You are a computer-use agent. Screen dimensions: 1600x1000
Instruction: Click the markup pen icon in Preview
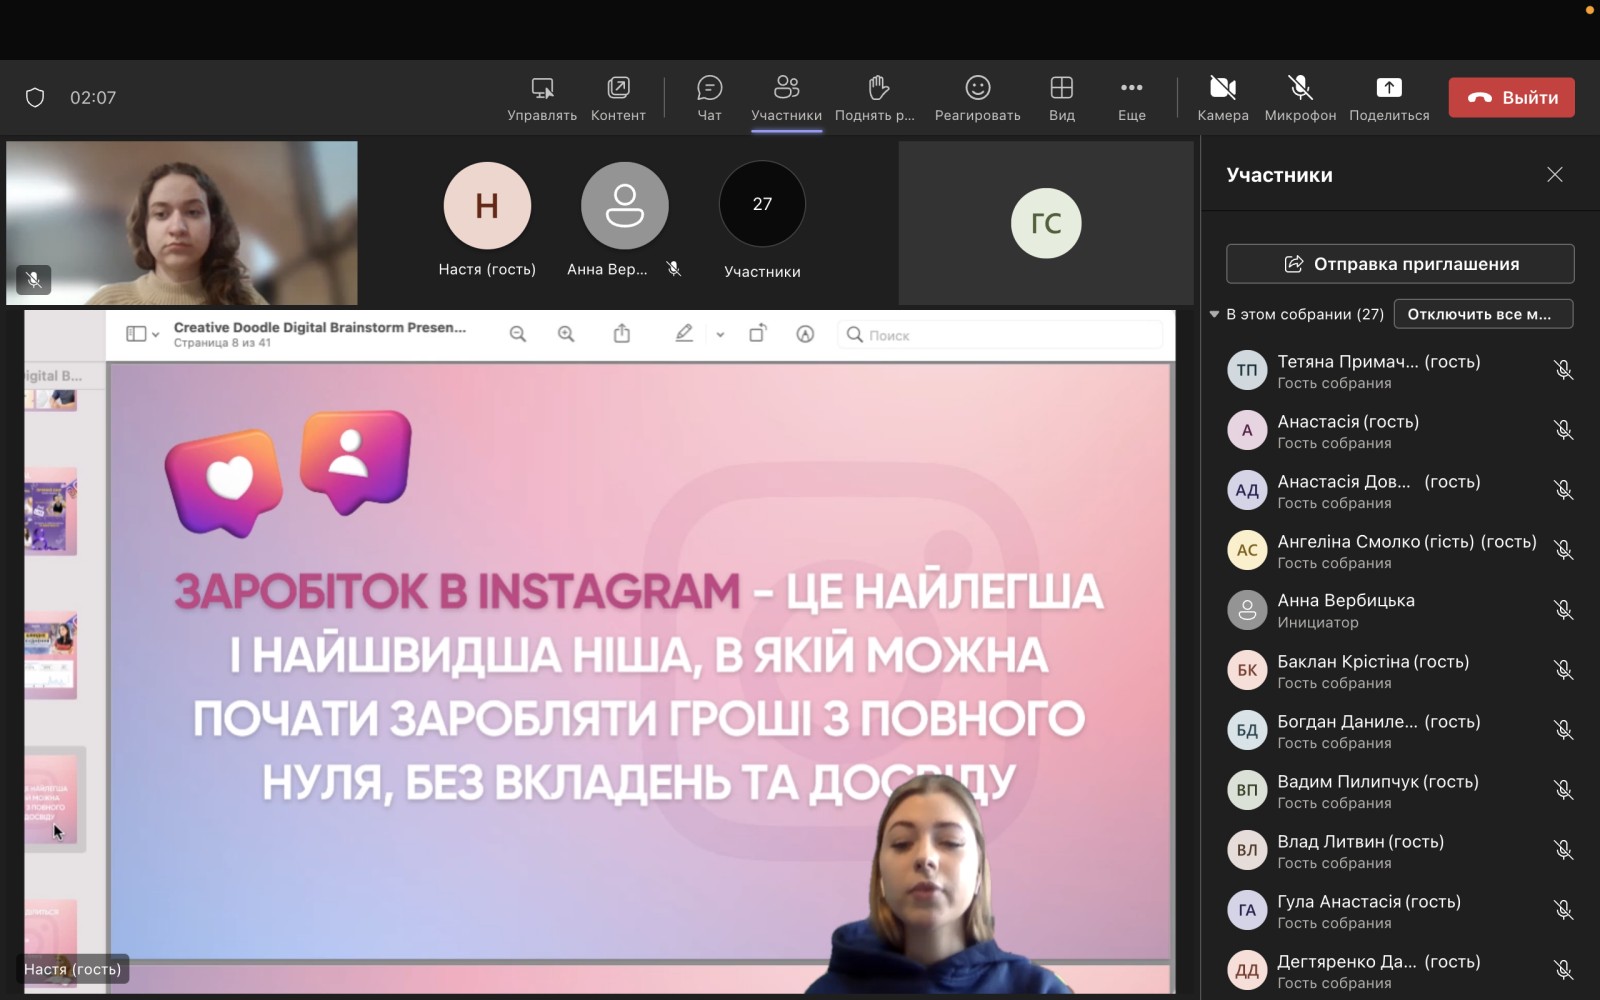coord(684,333)
